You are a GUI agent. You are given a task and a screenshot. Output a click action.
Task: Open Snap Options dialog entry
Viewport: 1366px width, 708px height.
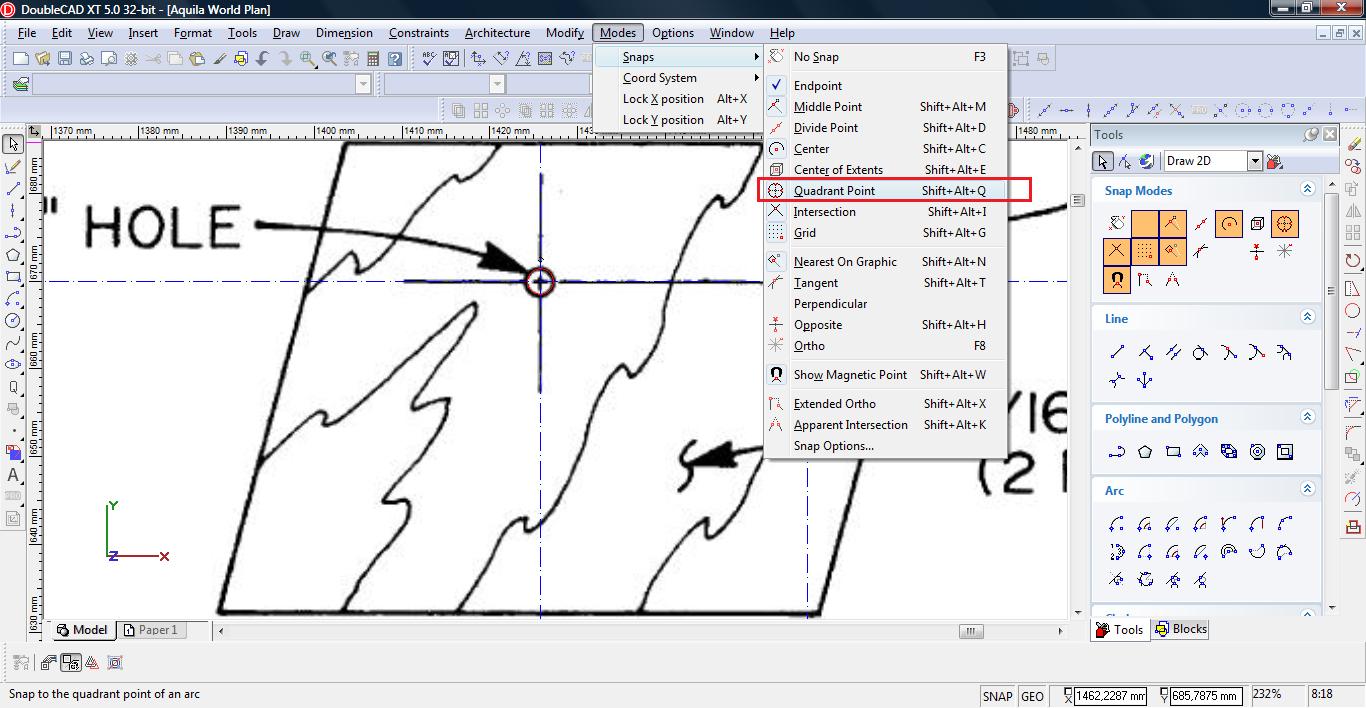pos(833,446)
